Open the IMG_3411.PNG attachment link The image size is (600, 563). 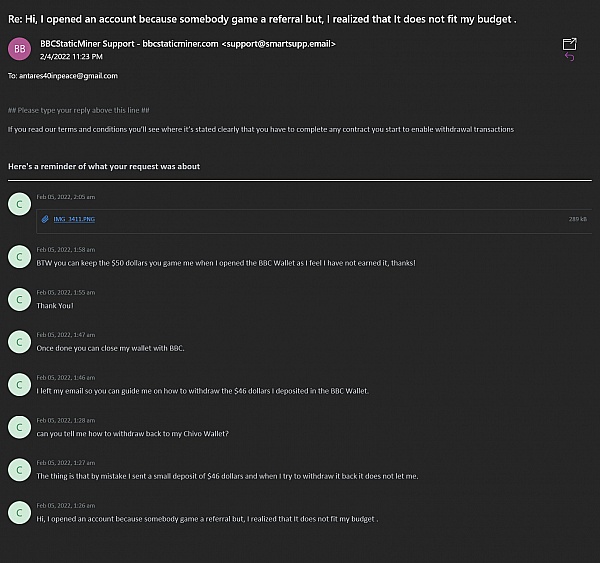point(74,219)
